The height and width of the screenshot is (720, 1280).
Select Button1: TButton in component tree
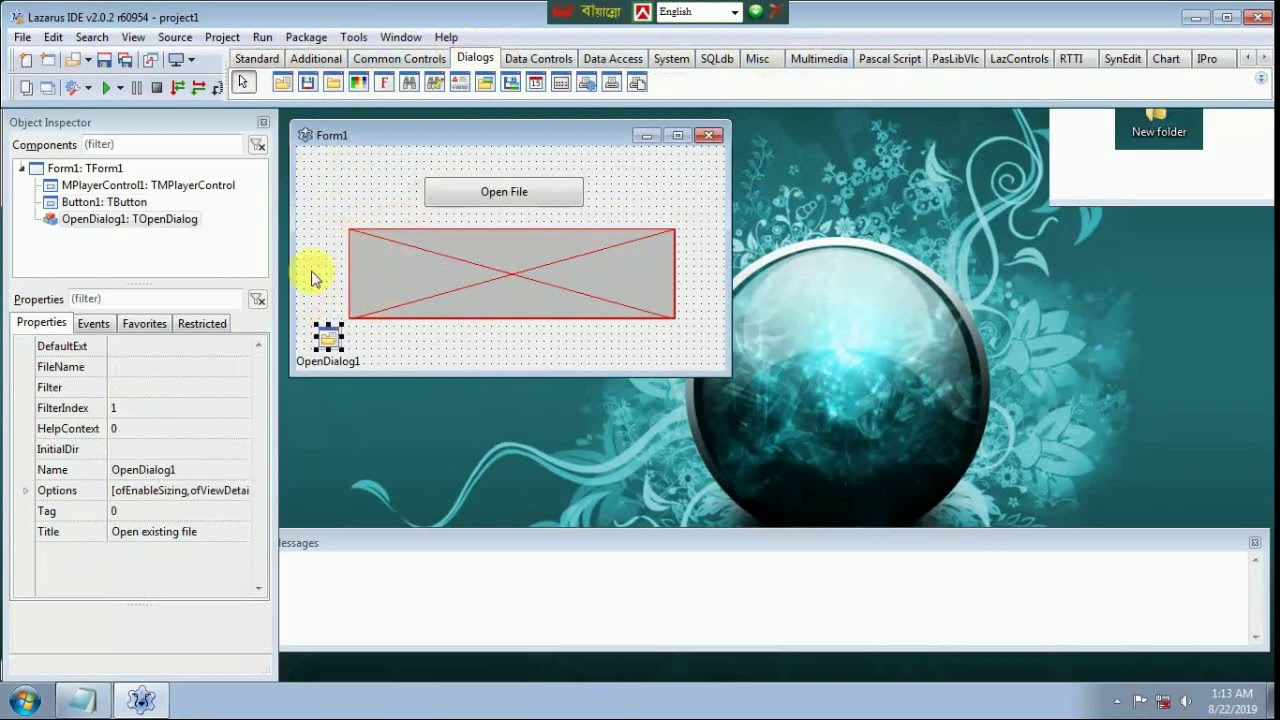(x=104, y=202)
